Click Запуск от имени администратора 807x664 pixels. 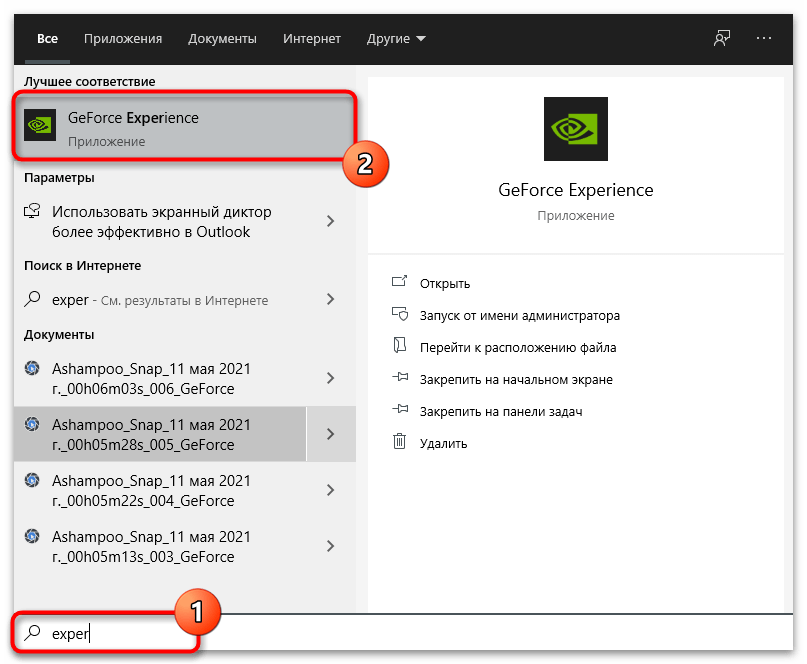[x=520, y=316]
